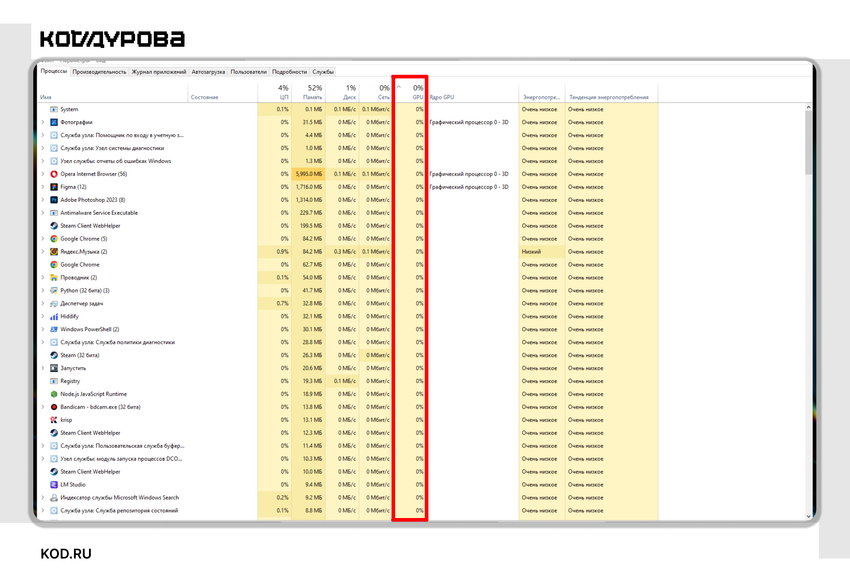Sort by the ЦП column header
850x582 pixels.
point(274,92)
